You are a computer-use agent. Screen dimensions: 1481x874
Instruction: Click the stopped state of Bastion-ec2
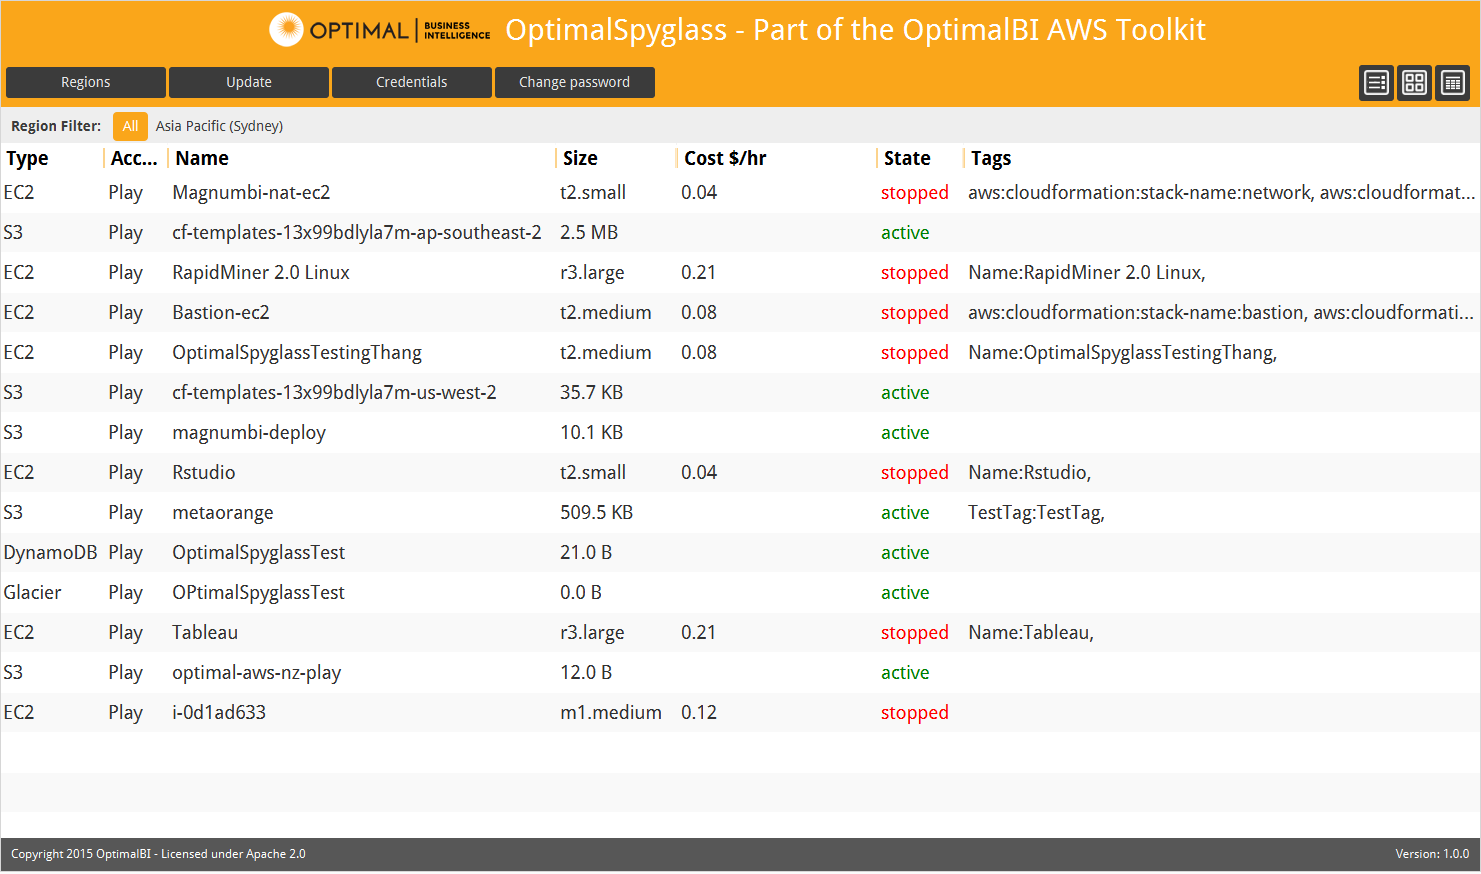tap(914, 312)
